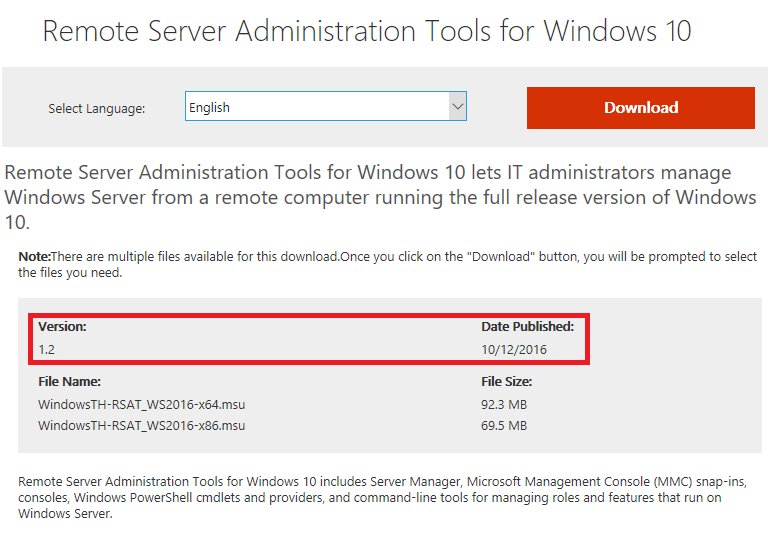
Task: Click the File Name: label
Action: coord(70,382)
